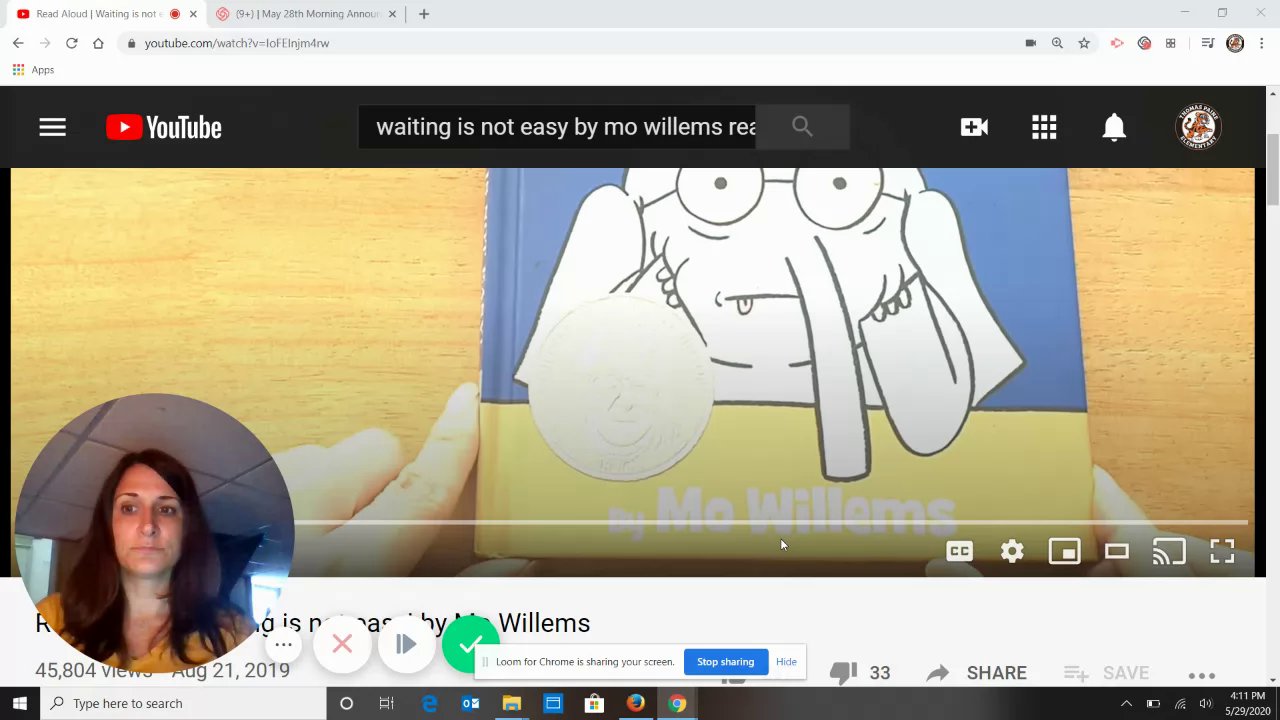Open Cortana from the taskbar

click(x=346, y=703)
